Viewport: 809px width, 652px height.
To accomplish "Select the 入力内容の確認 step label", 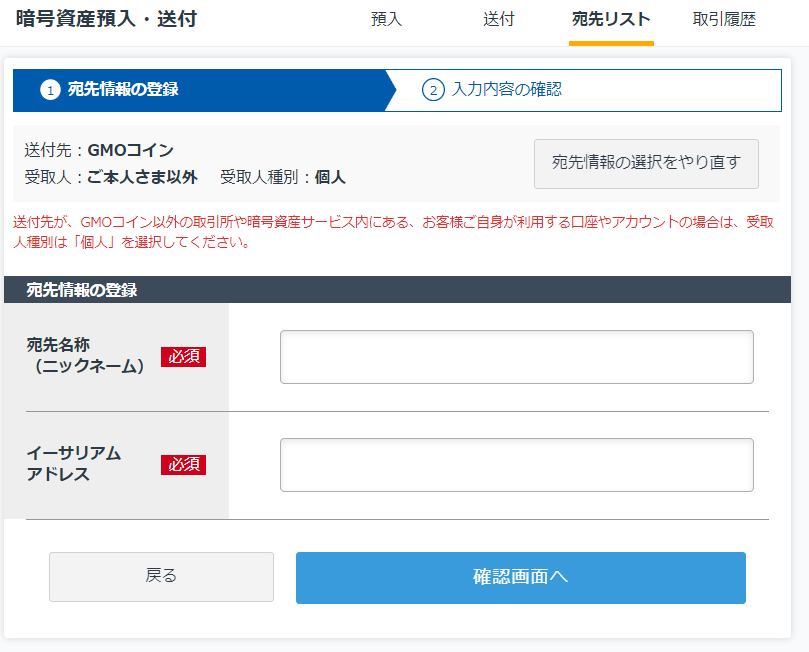I will [506, 90].
